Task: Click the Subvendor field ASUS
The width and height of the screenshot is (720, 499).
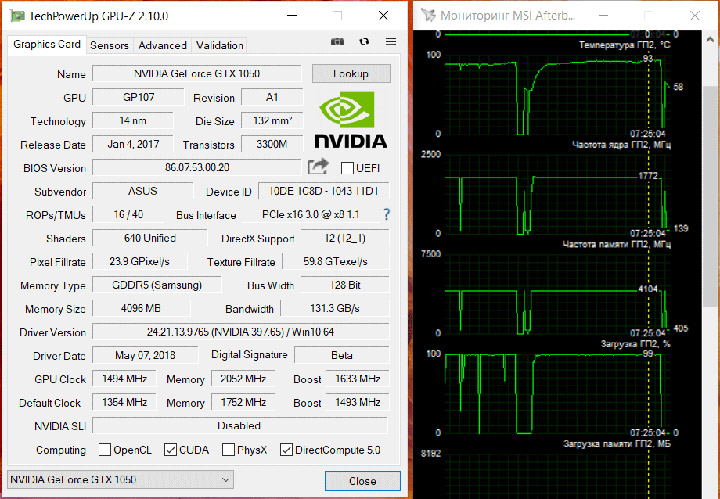Action: click(x=143, y=191)
